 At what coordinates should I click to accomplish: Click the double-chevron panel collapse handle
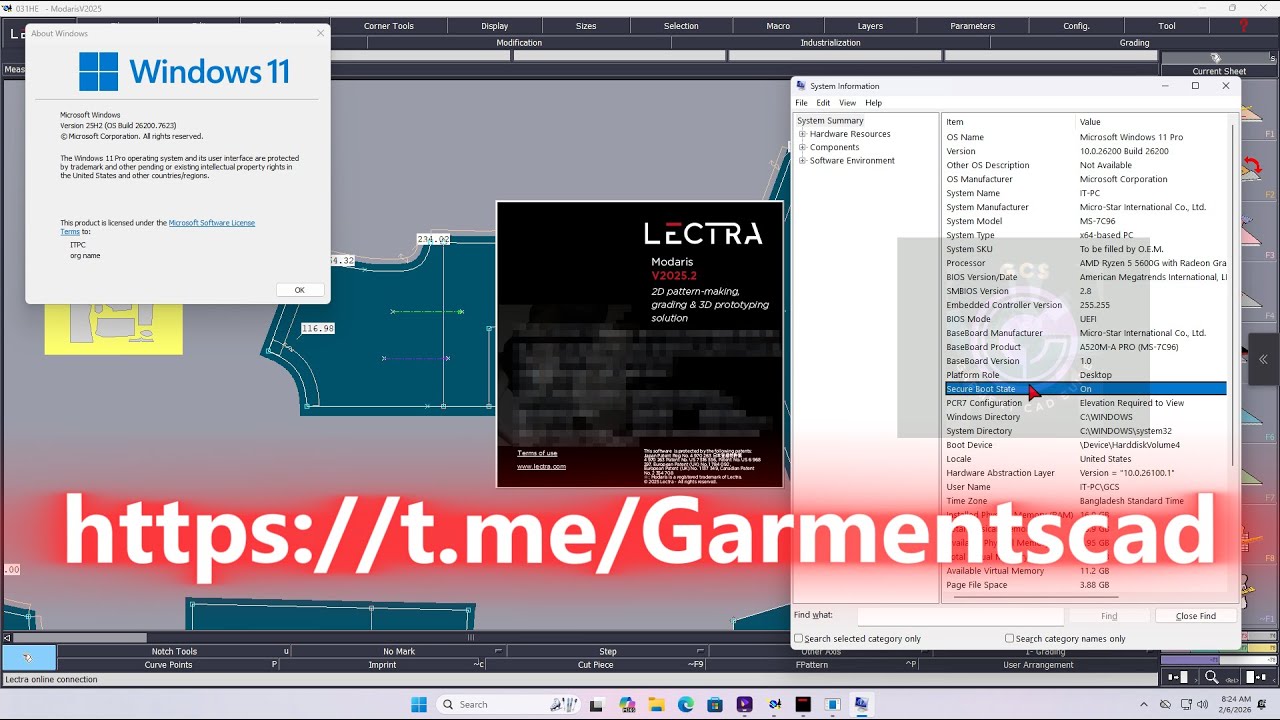click(x=1263, y=359)
